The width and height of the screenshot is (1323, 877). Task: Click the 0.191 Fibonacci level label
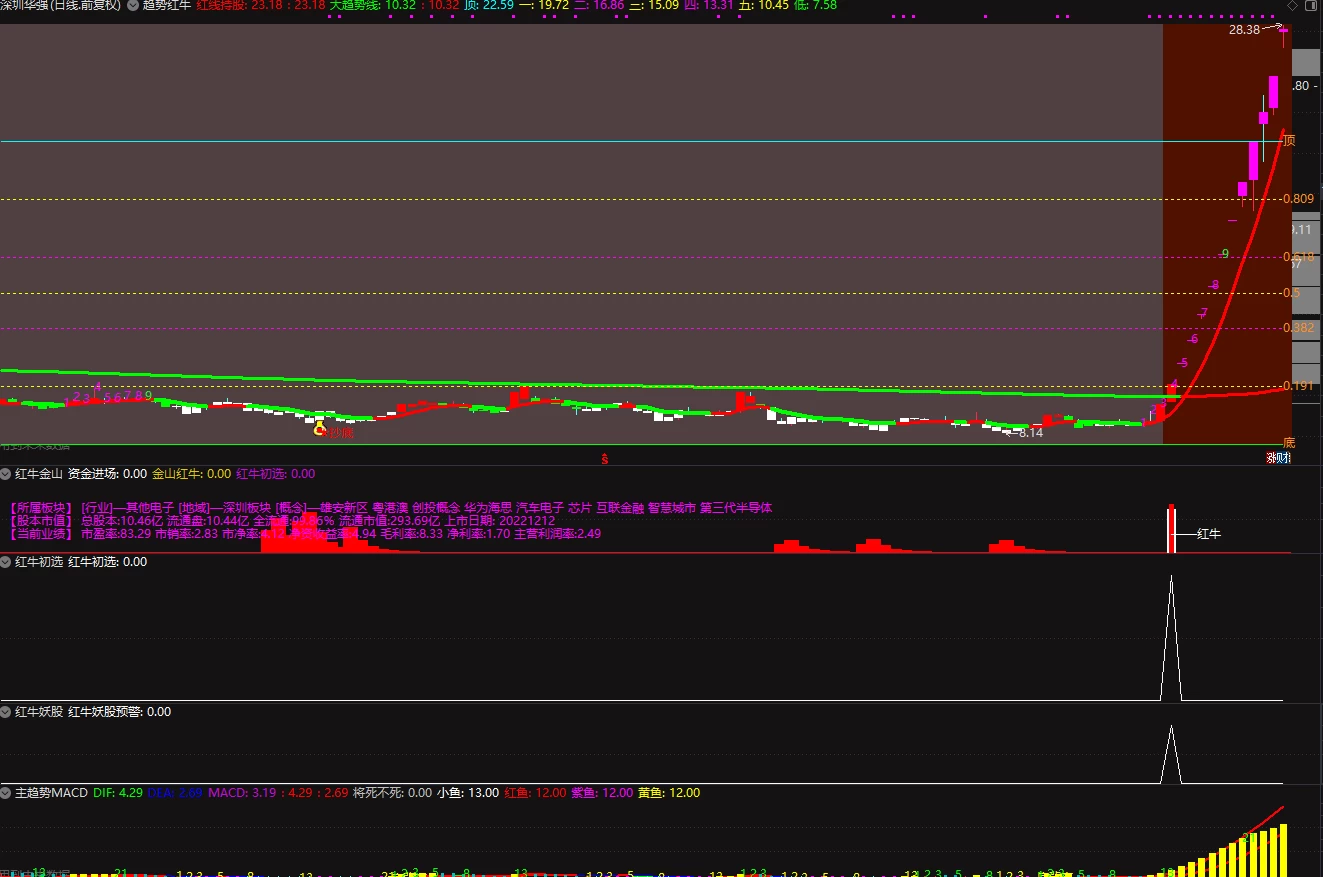[1299, 386]
